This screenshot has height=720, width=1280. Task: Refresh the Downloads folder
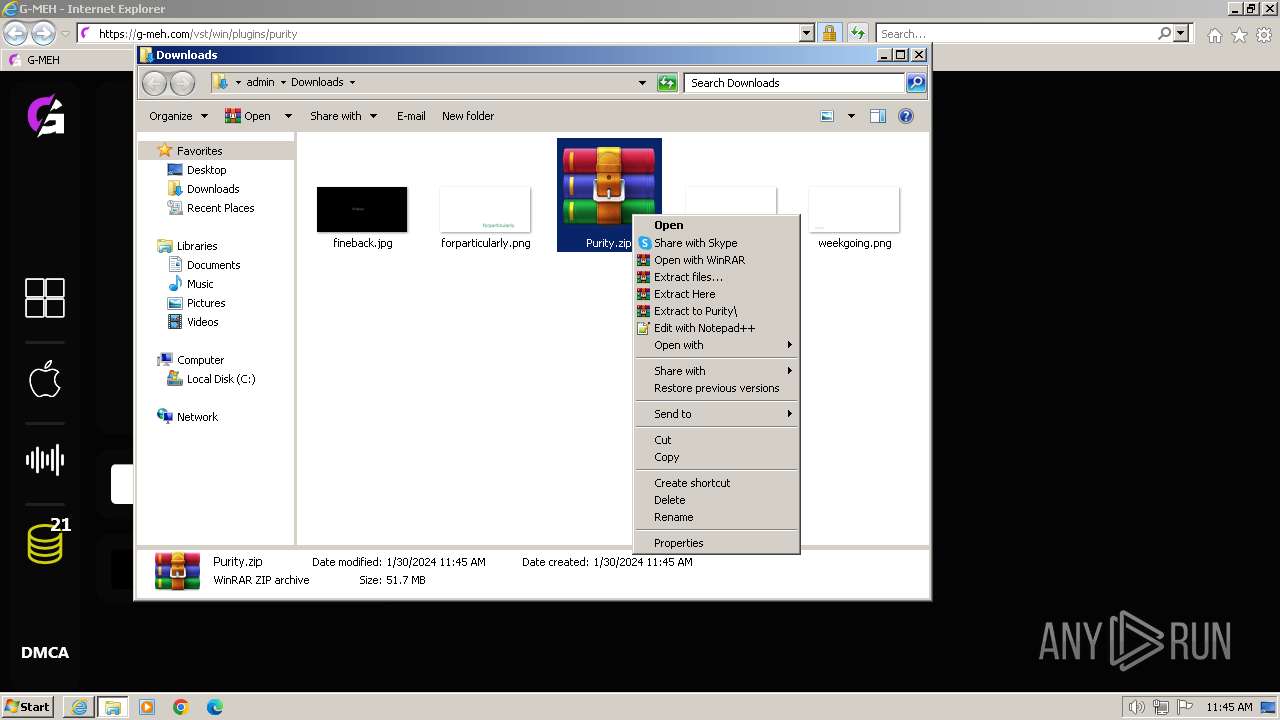pos(667,83)
